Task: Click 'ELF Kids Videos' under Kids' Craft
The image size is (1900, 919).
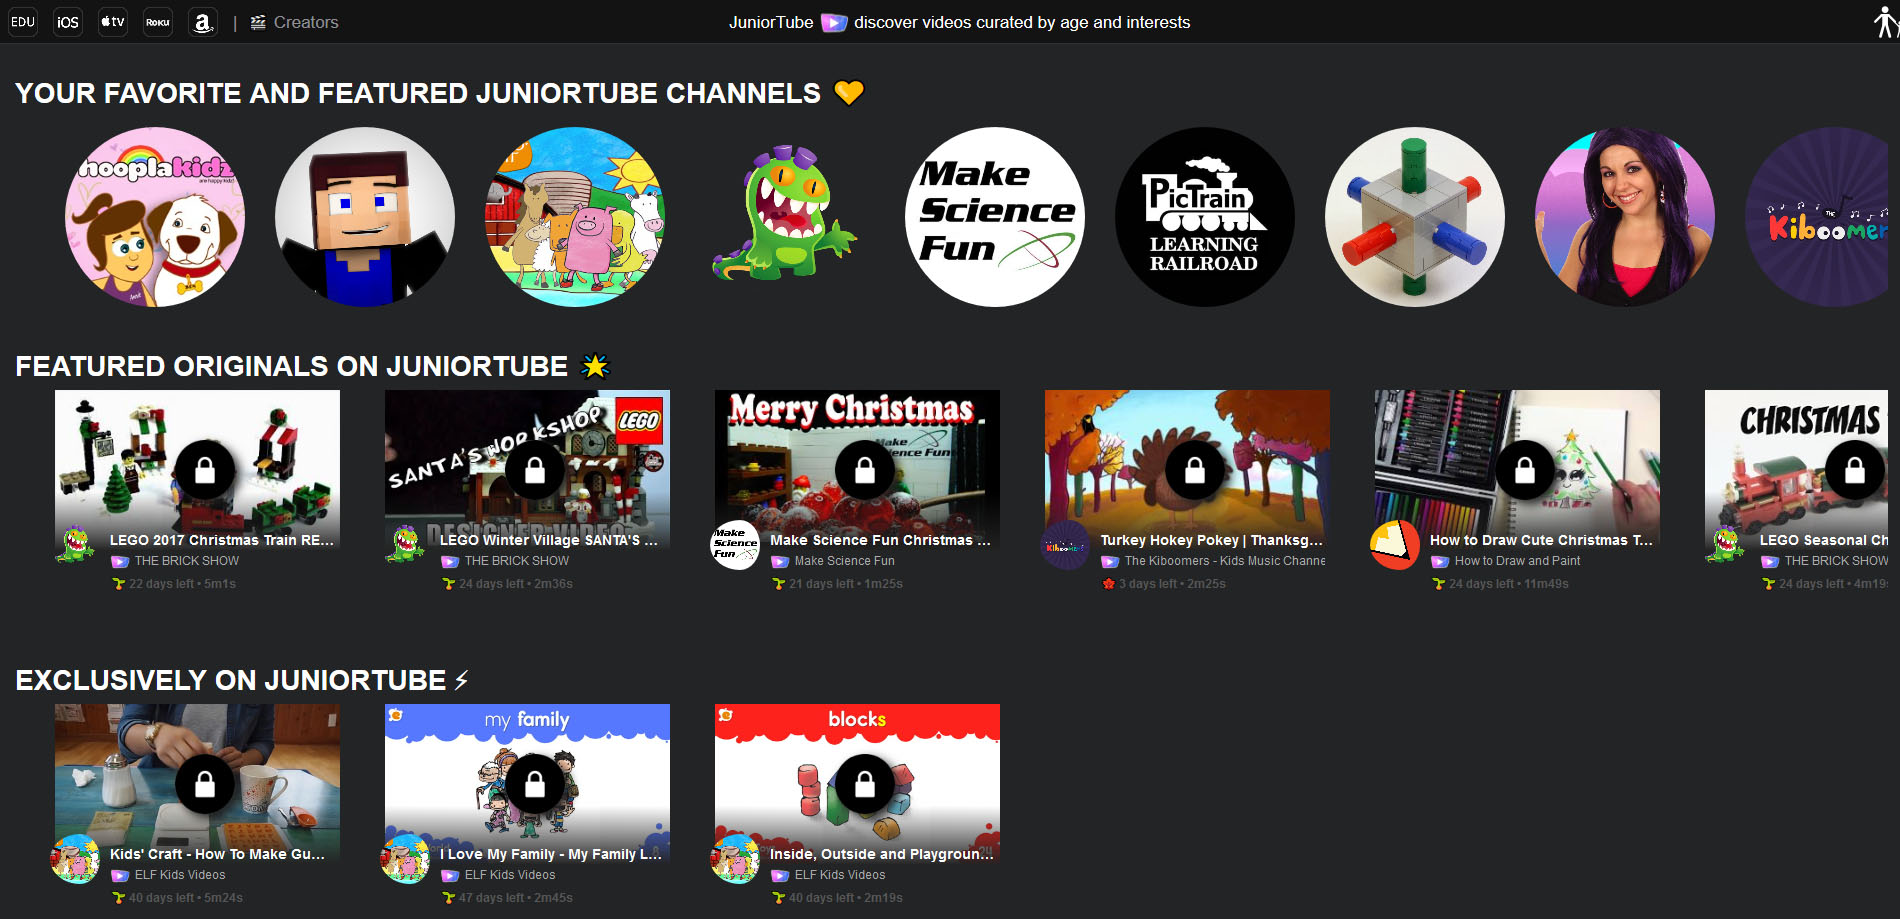Action: 180,875
